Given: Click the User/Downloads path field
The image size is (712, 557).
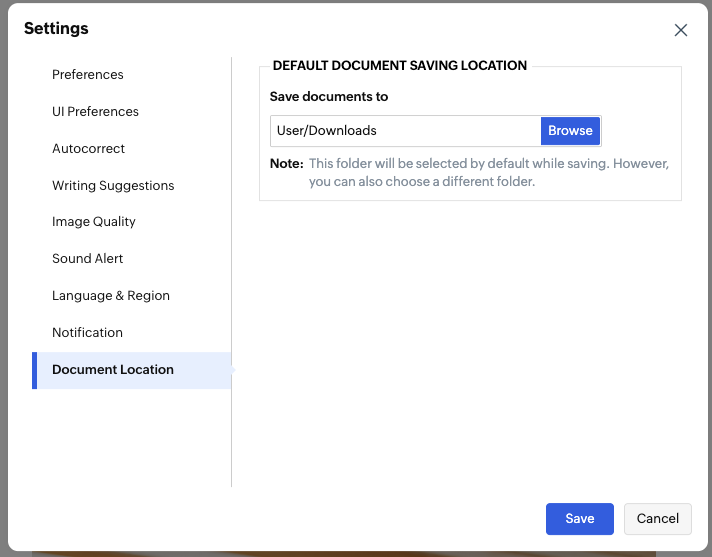Looking at the screenshot, I should (405, 131).
